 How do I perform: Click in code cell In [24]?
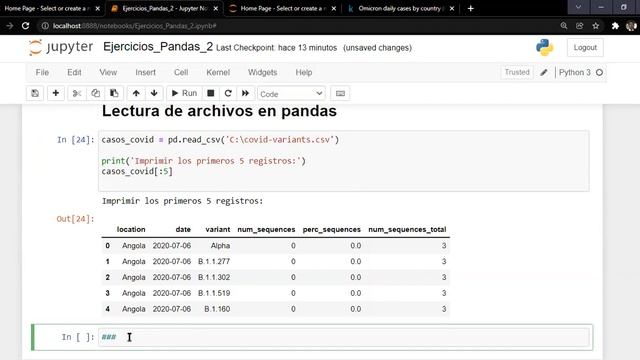point(344,161)
